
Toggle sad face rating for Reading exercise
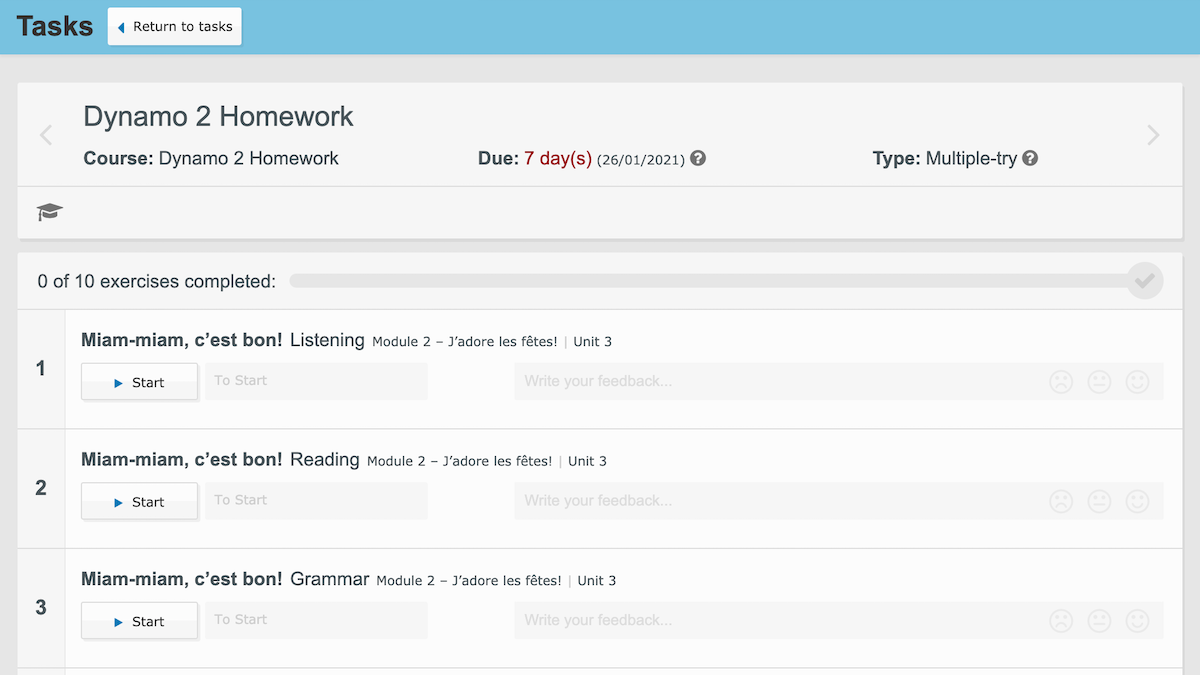click(x=1060, y=501)
